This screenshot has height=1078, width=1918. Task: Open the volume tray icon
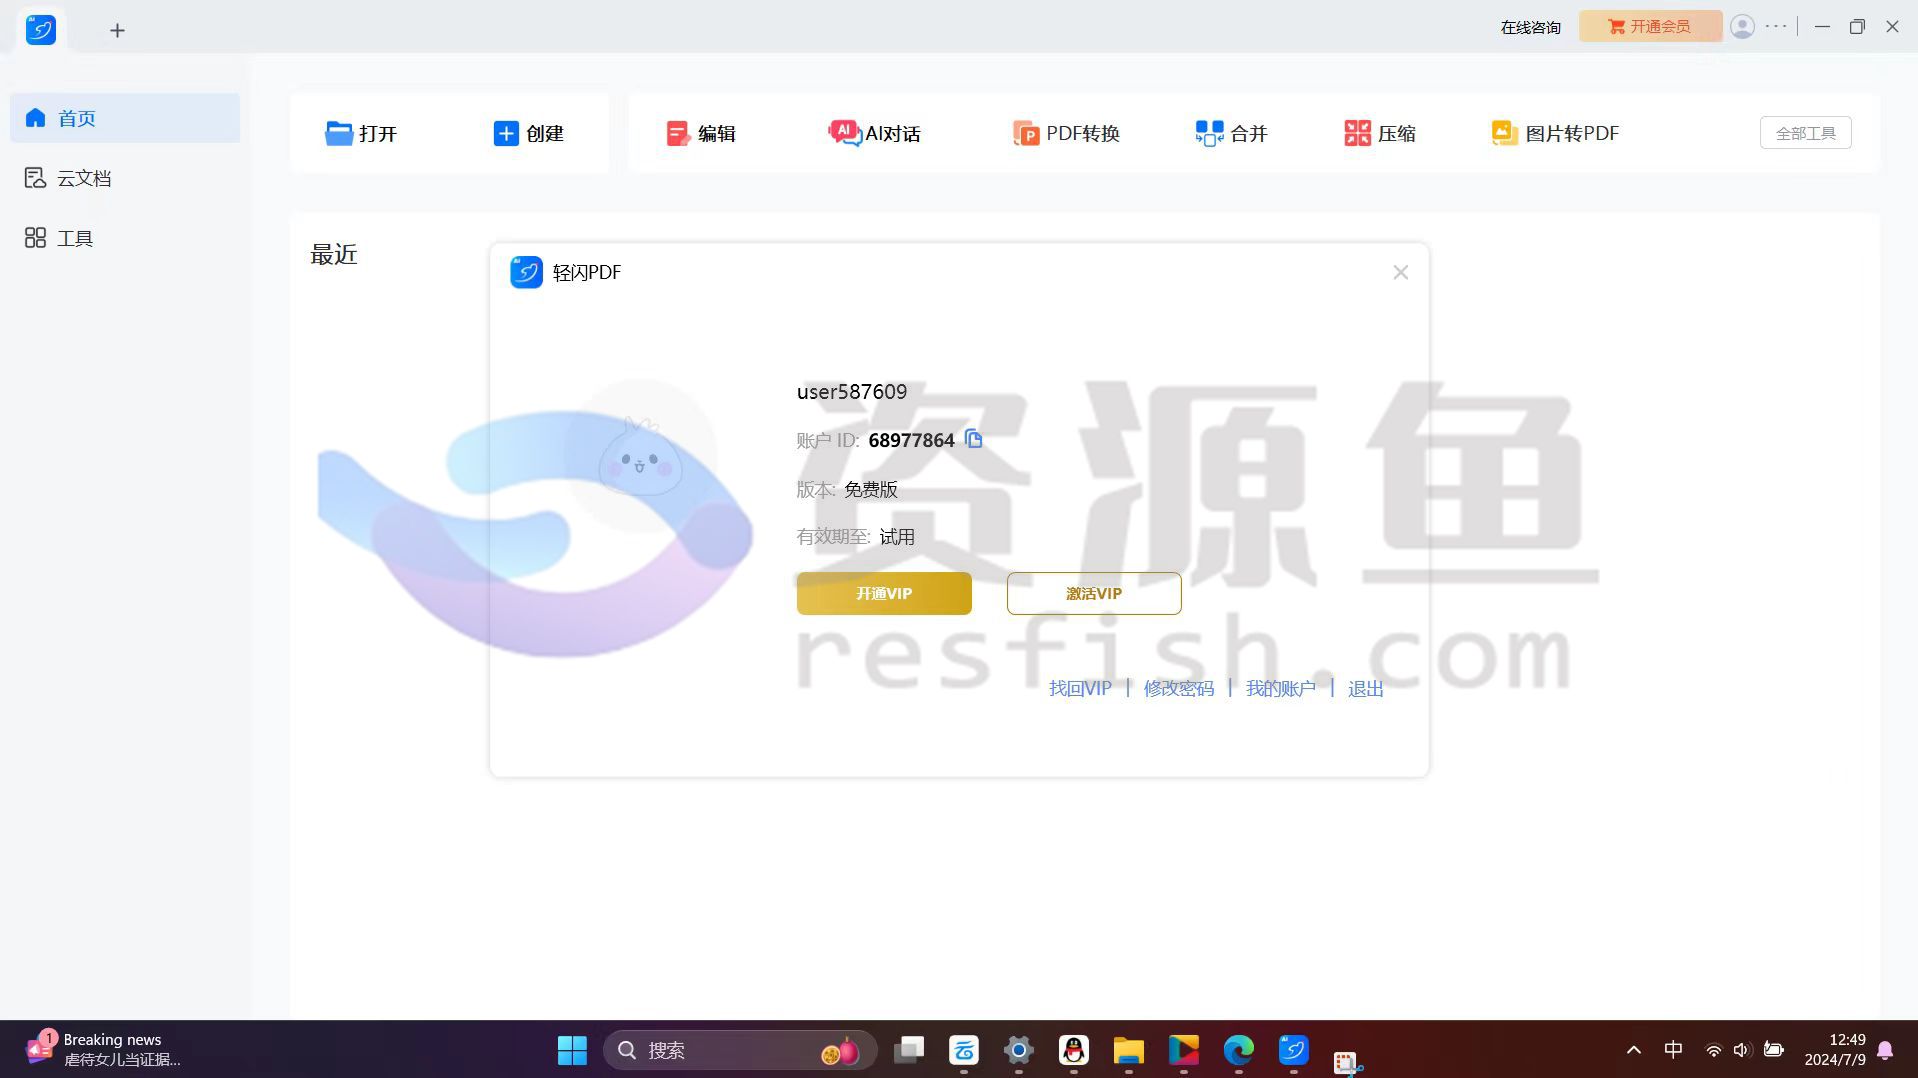[x=1742, y=1050]
